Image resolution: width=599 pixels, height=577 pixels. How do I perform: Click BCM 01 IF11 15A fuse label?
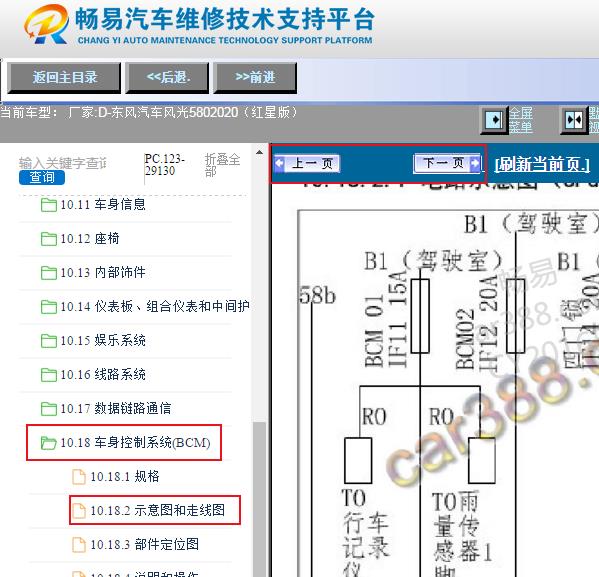click(x=385, y=319)
